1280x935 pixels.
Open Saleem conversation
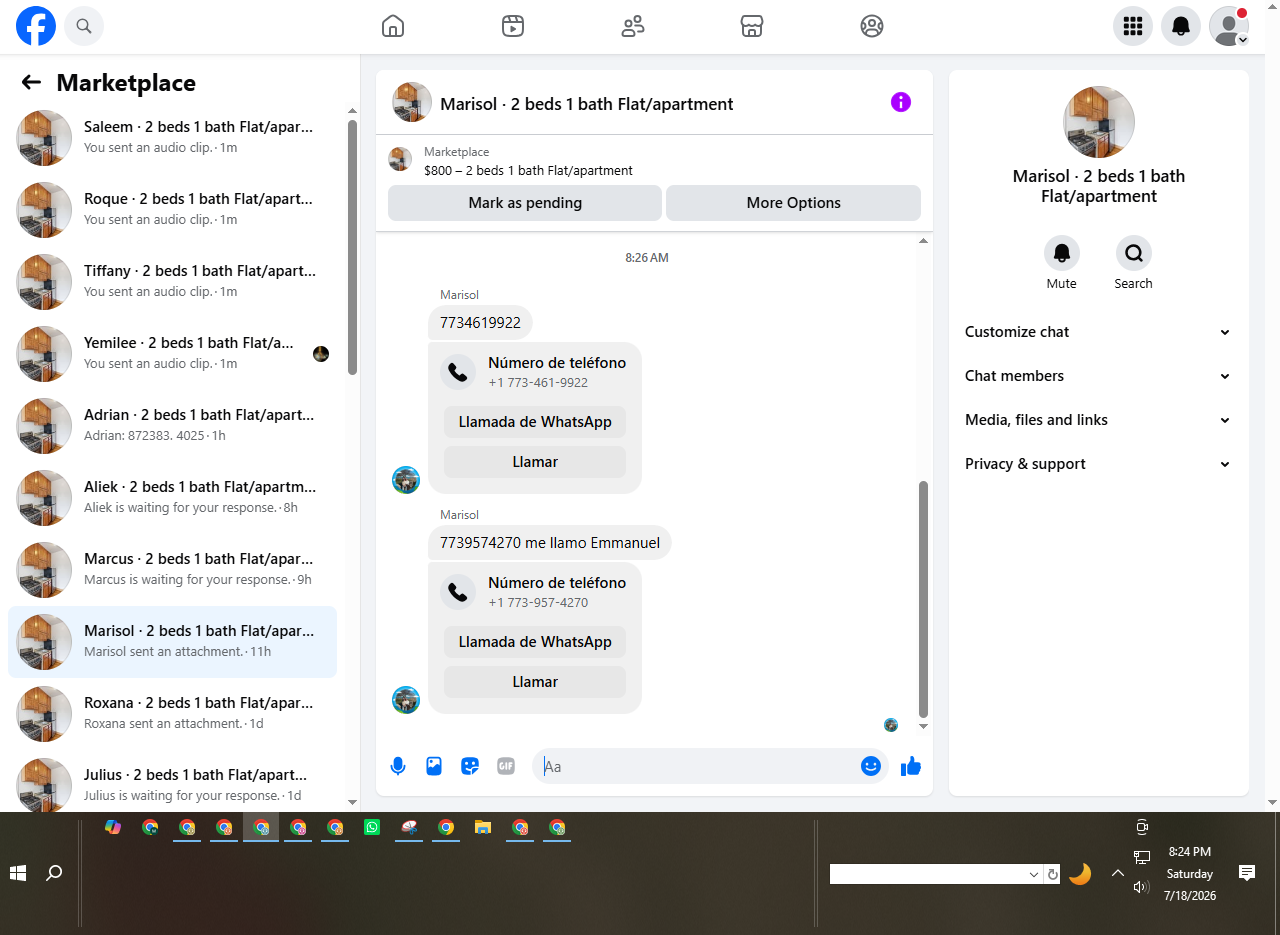(172, 138)
